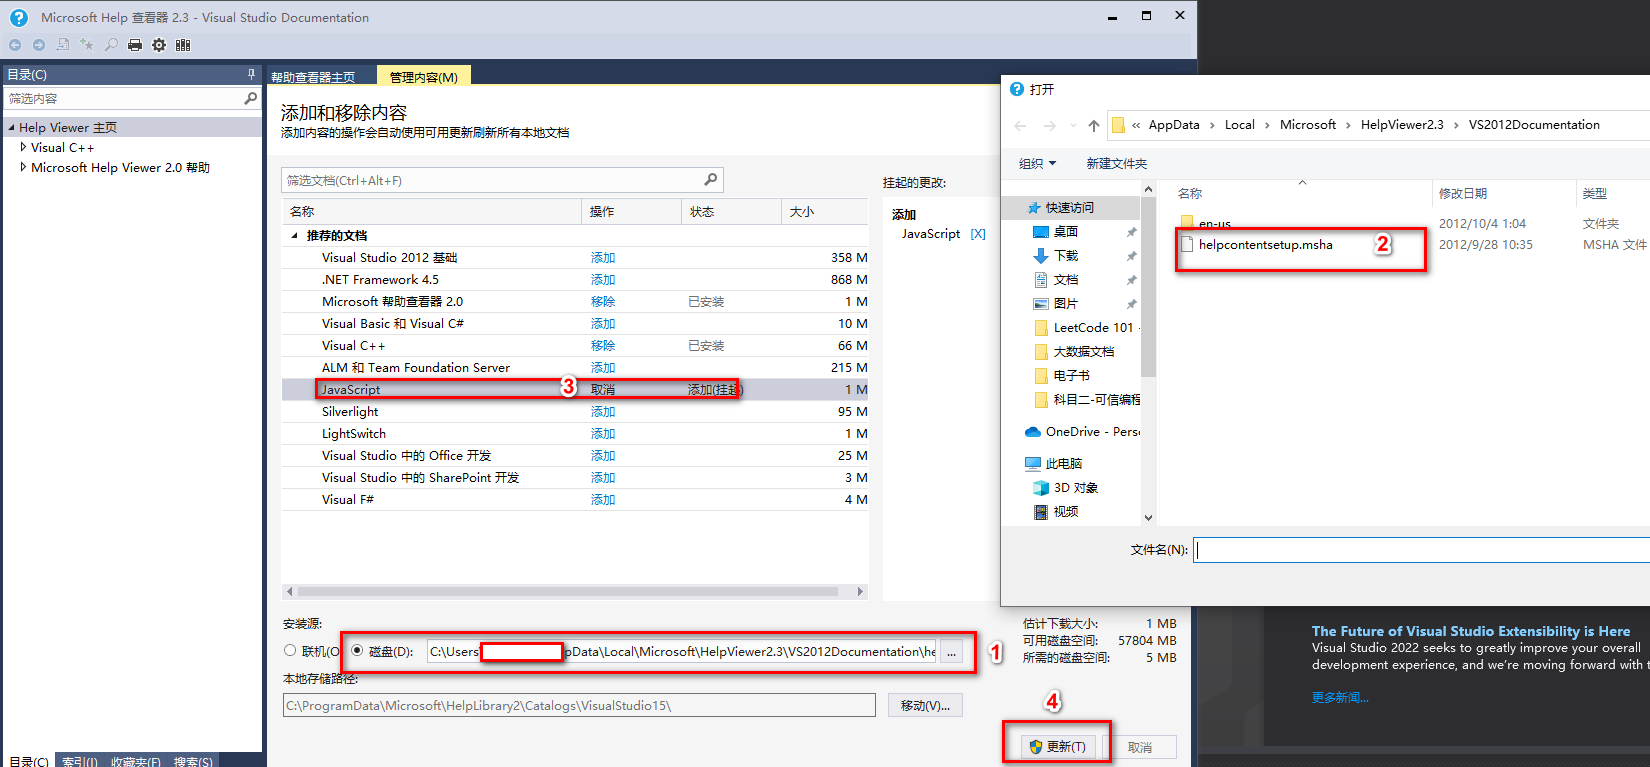1650x767 pixels.
Task: Click the 取消 button beside 更新
Action: pos(1140,747)
